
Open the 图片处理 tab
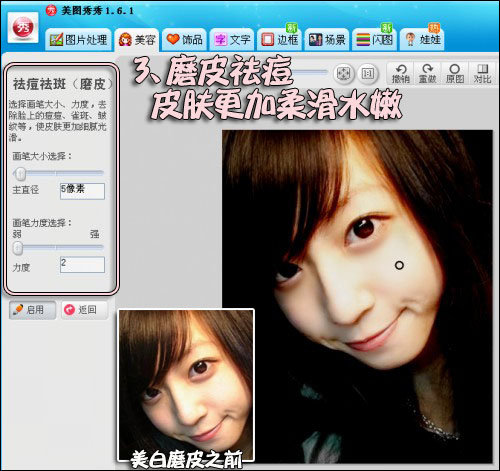pyautogui.click(x=78, y=40)
